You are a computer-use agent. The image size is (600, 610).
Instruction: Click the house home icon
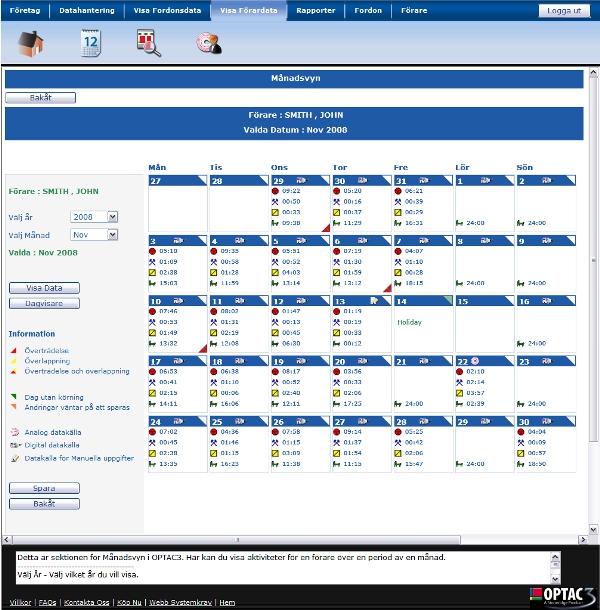30,44
